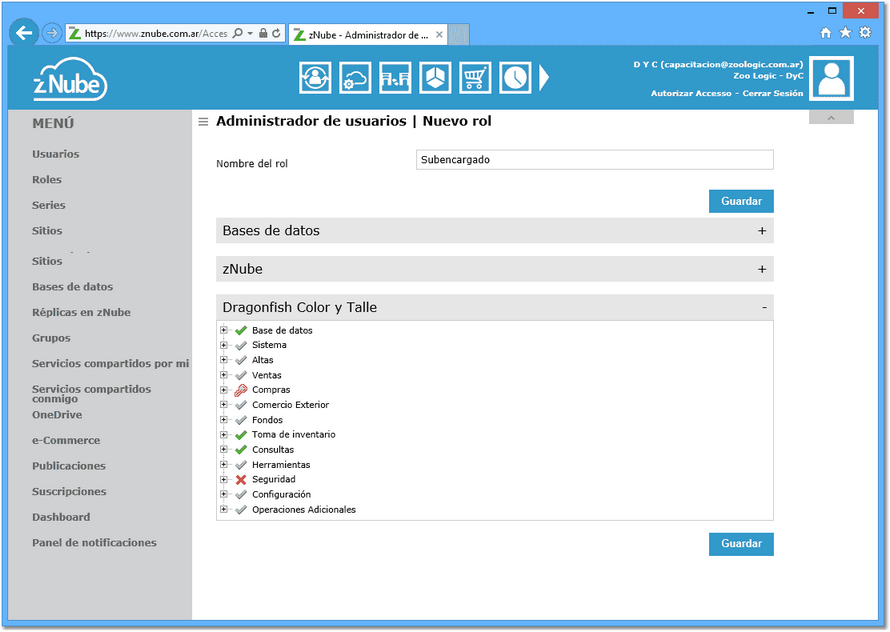Image resolution: width=890 pixels, height=632 pixels.
Task: Click the Autorizar Acceso link
Action: [x=691, y=93]
